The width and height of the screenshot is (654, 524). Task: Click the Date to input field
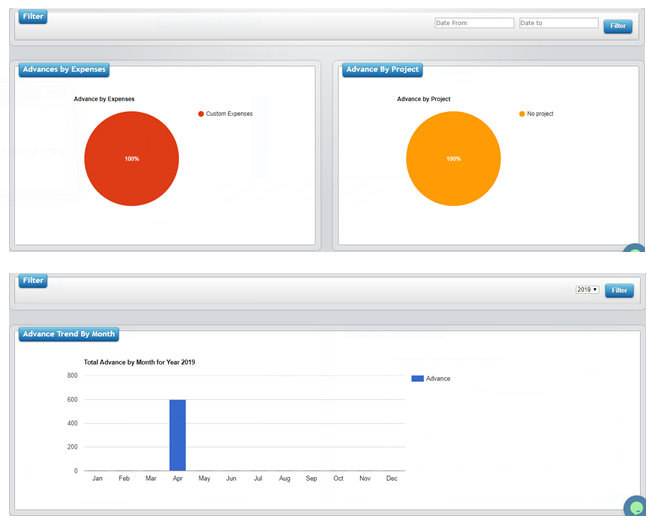(x=558, y=23)
